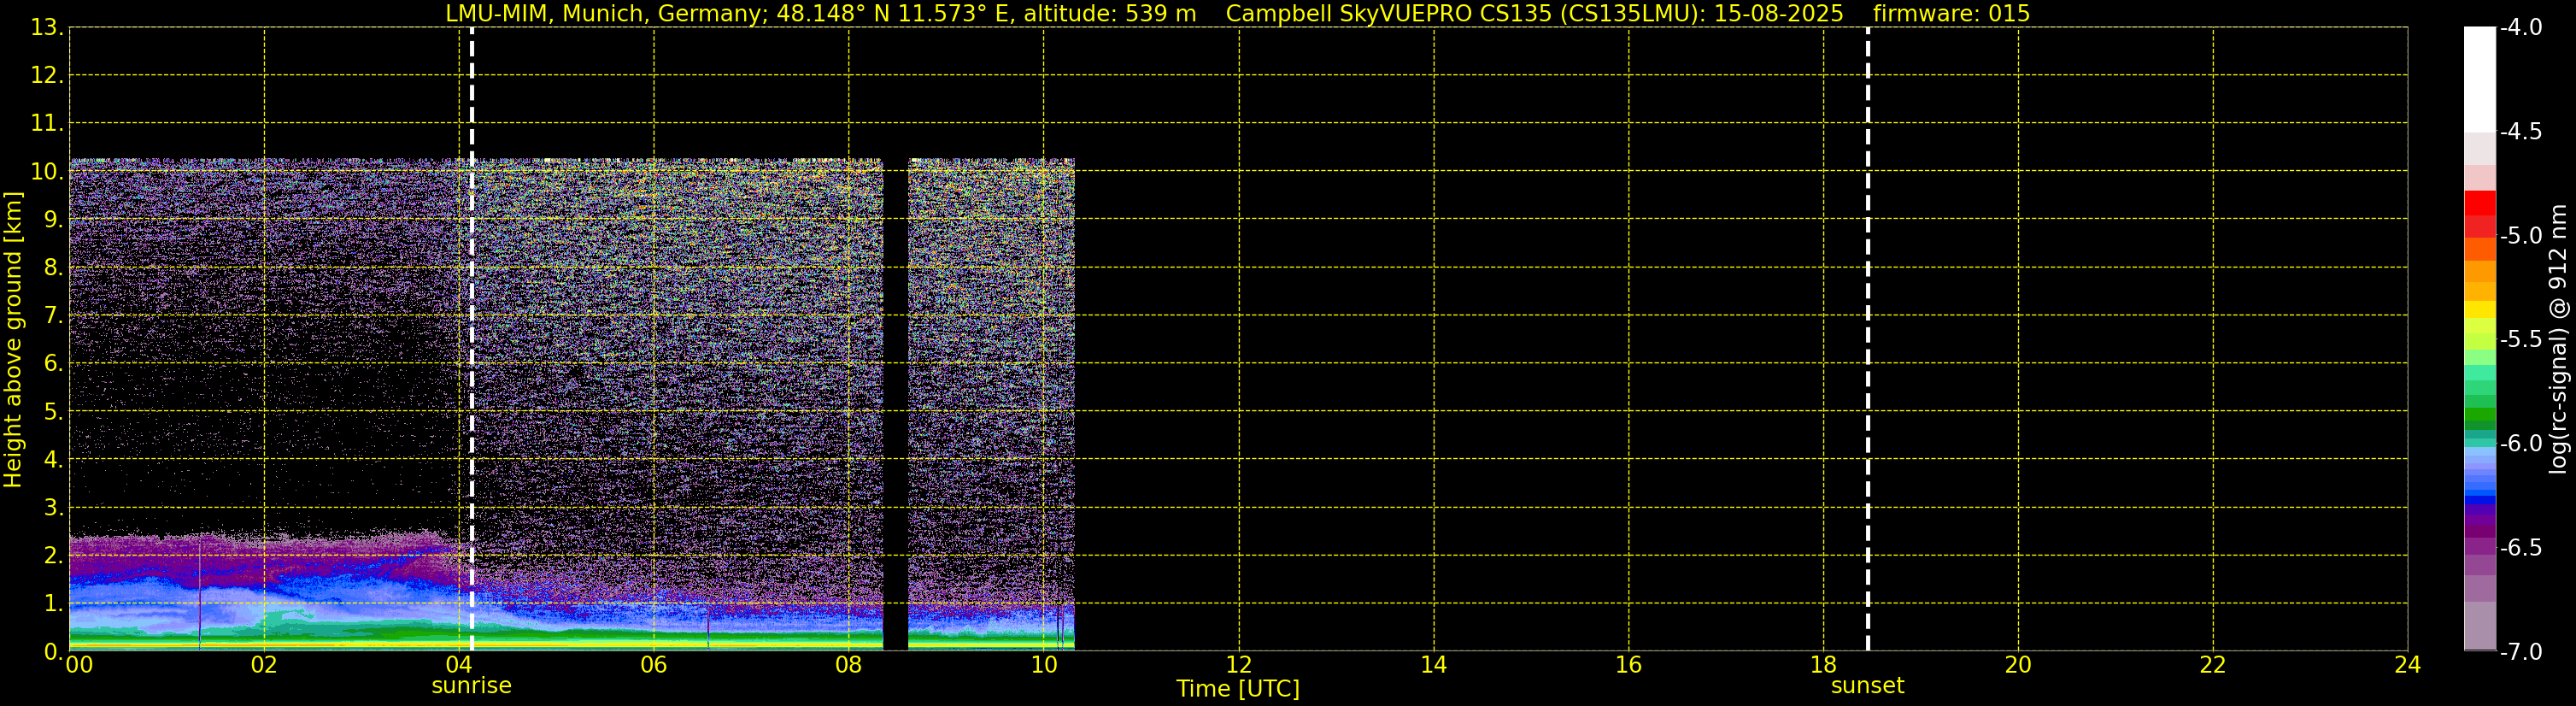
Task: Click the height axis tick label 3
Action: tap(52, 508)
